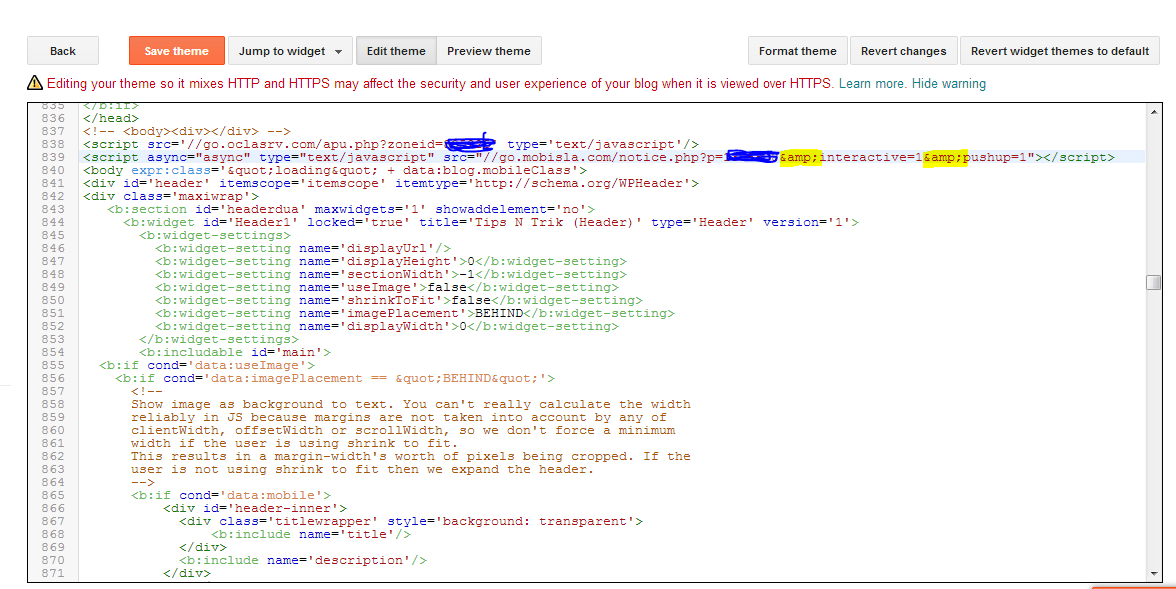Click the Back button

click(x=63, y=51)
